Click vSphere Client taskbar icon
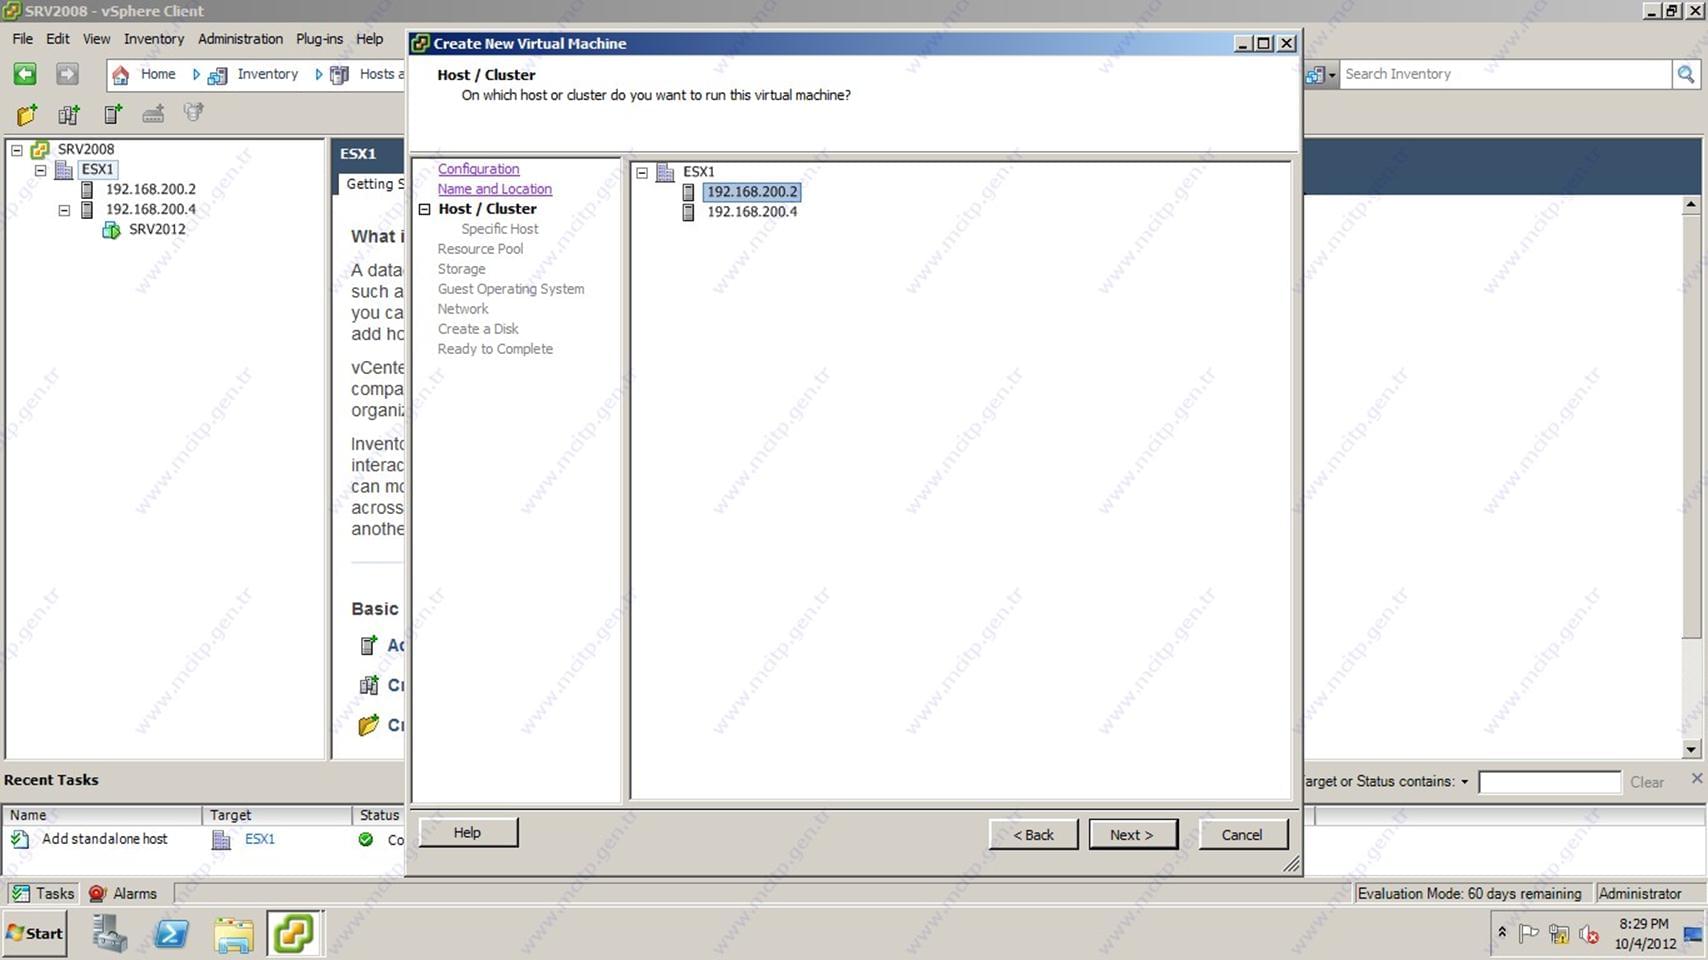 click(294, 934)
